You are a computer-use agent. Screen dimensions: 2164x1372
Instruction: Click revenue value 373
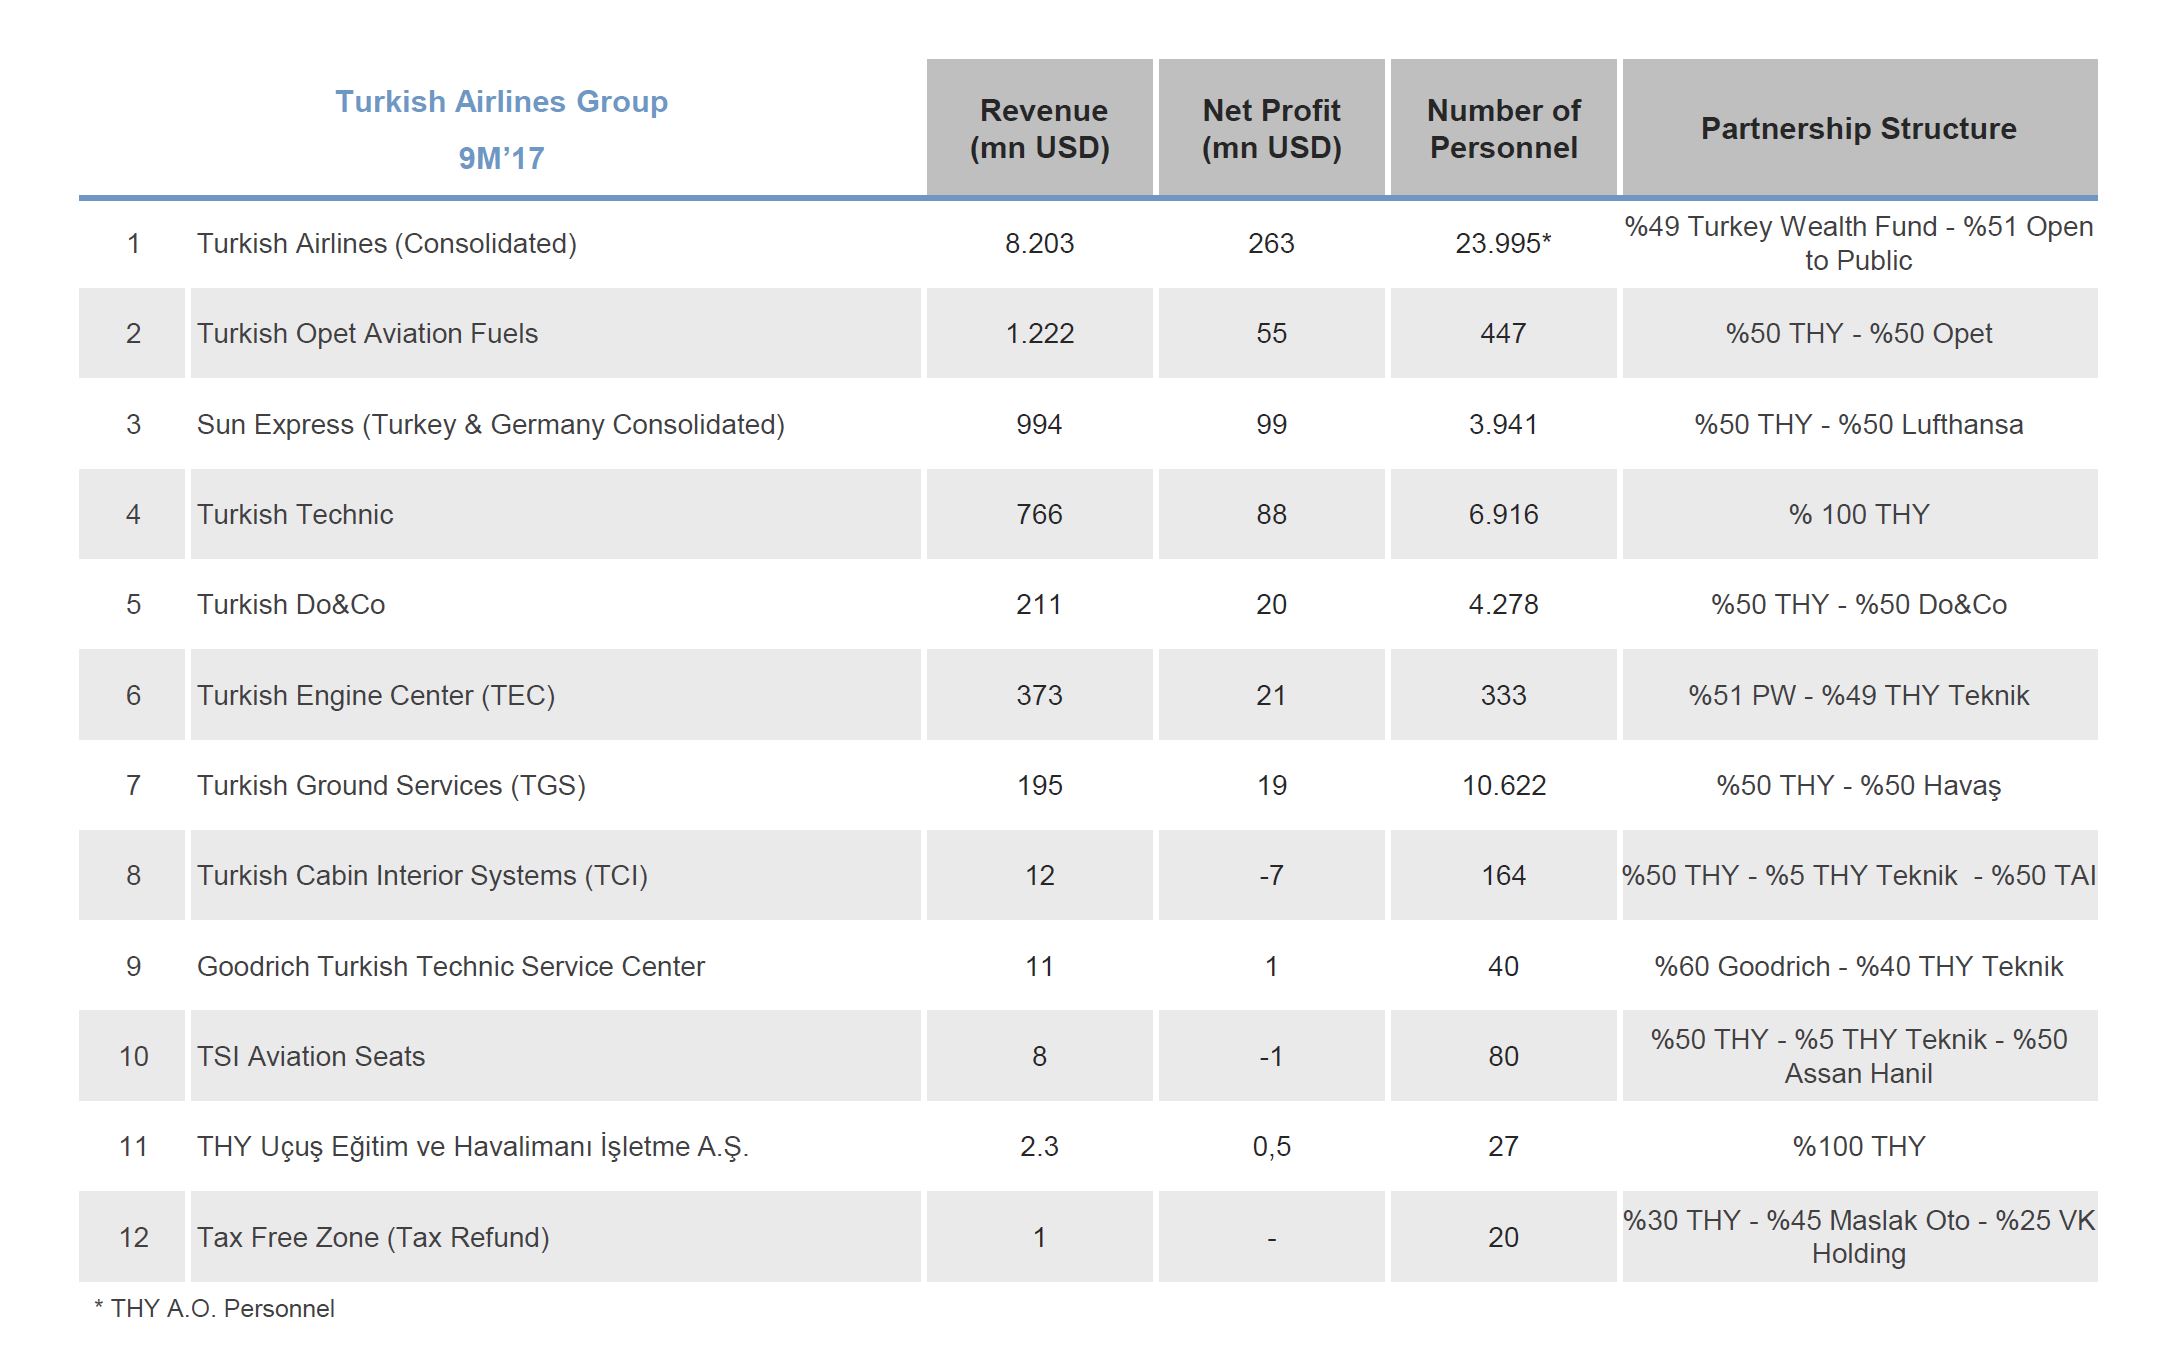pos(1040,696)
